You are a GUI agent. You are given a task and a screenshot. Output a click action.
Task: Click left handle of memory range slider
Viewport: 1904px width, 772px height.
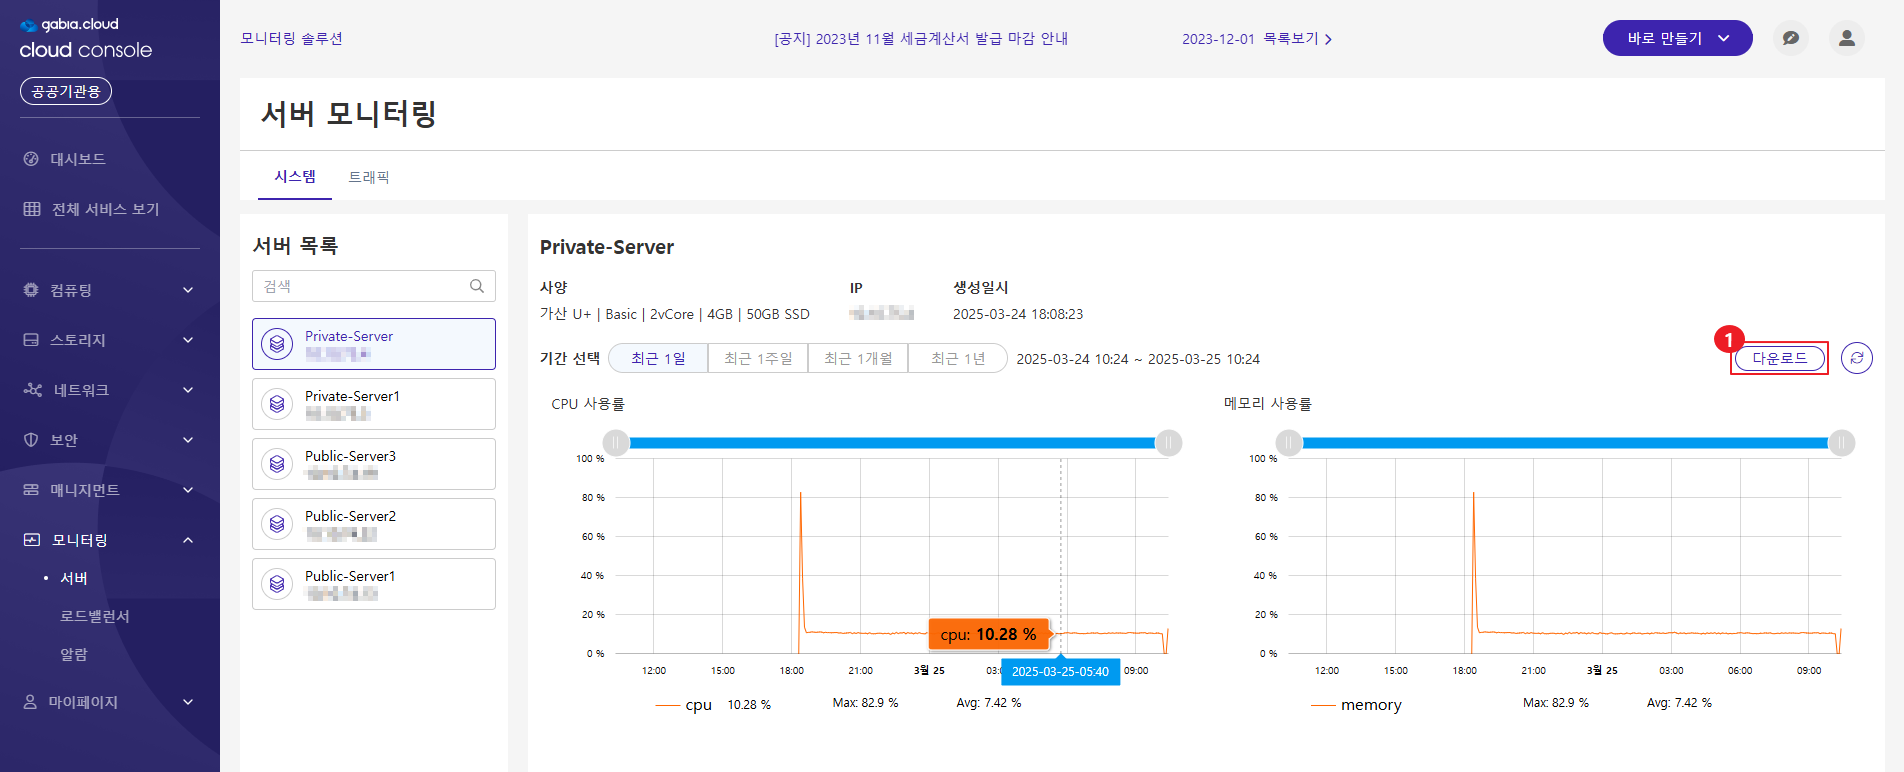(1289, 442)
